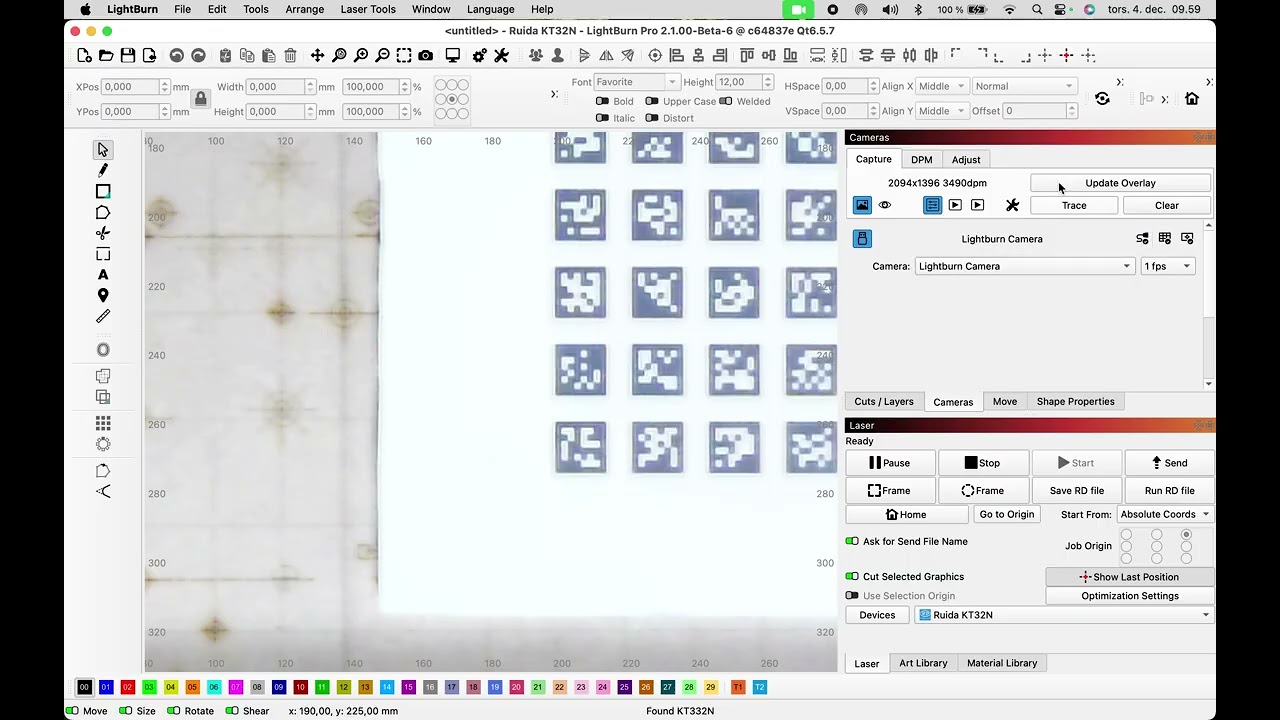Switch to the DPM tab
This screenshot has width=1280, height=720.
click(x=921, y=159)
